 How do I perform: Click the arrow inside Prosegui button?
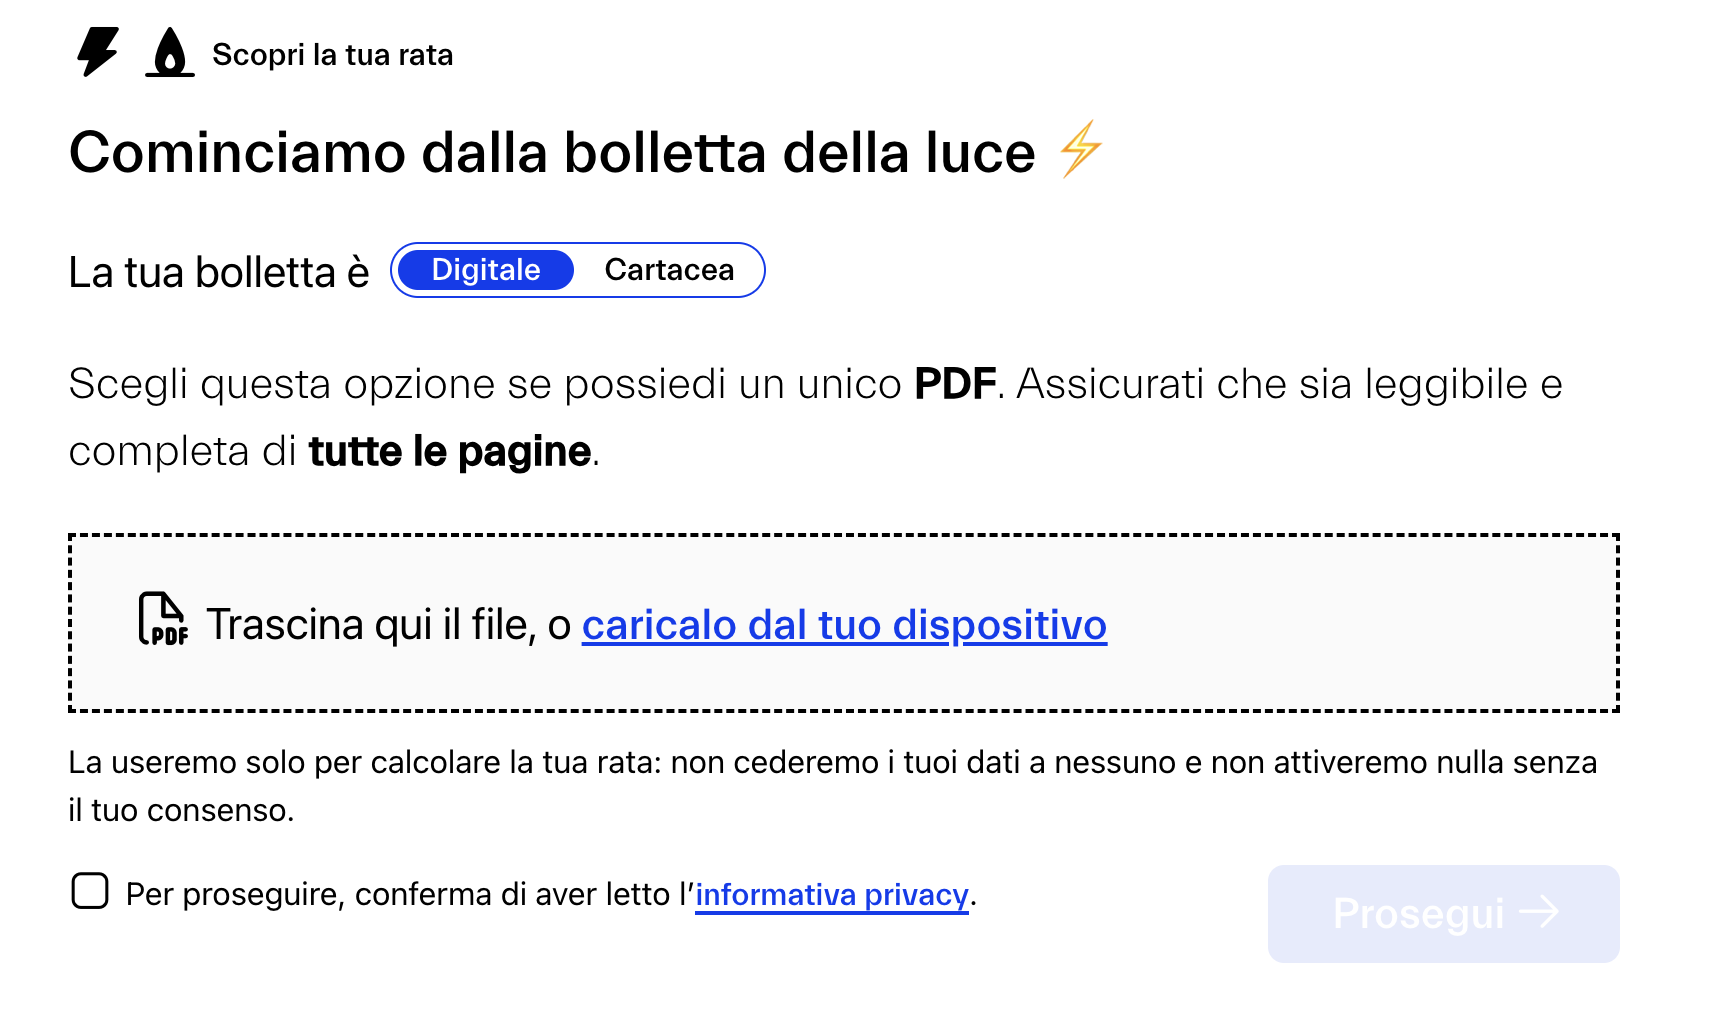point(1539,912)
